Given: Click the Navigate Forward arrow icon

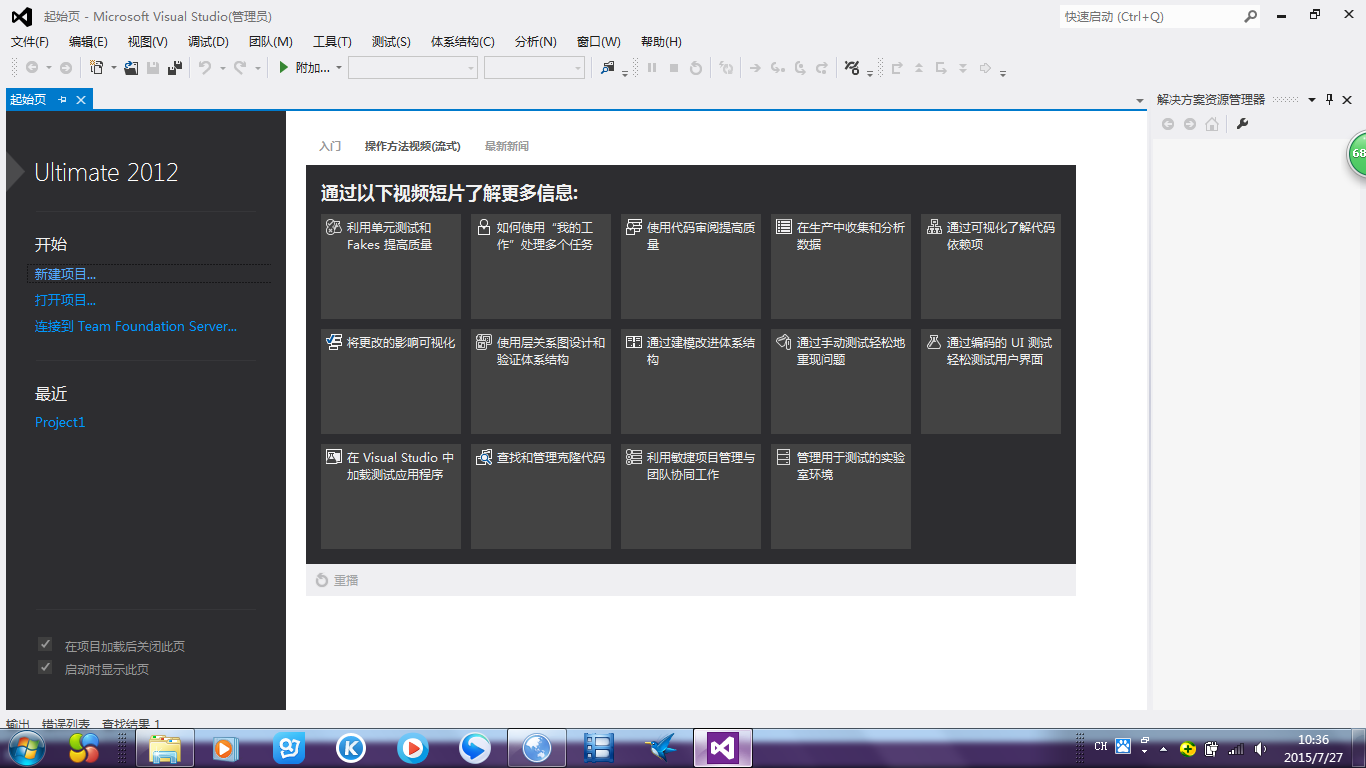Looking at the screenshot, I should tap(66, 68).
